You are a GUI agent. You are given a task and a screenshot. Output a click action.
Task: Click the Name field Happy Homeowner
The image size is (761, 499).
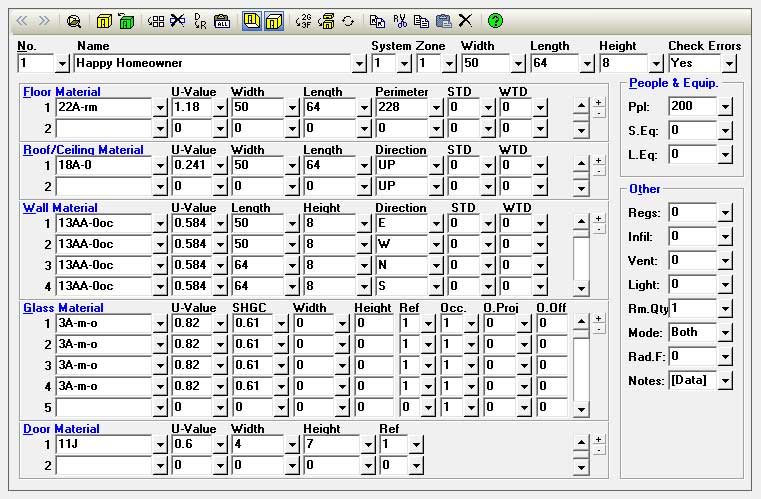point(213,63)
